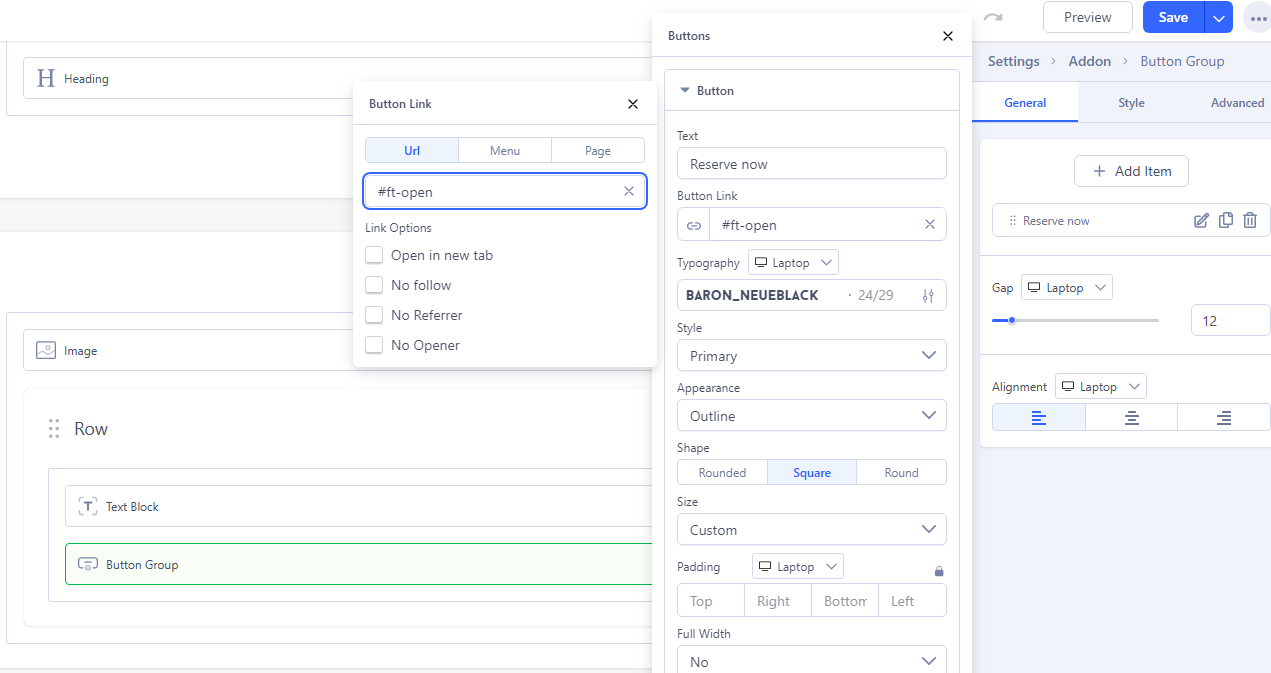Clear the Button Link field in Buttons panel
This screenshot has width=1271, height=673.
click(x=929, y=225)
